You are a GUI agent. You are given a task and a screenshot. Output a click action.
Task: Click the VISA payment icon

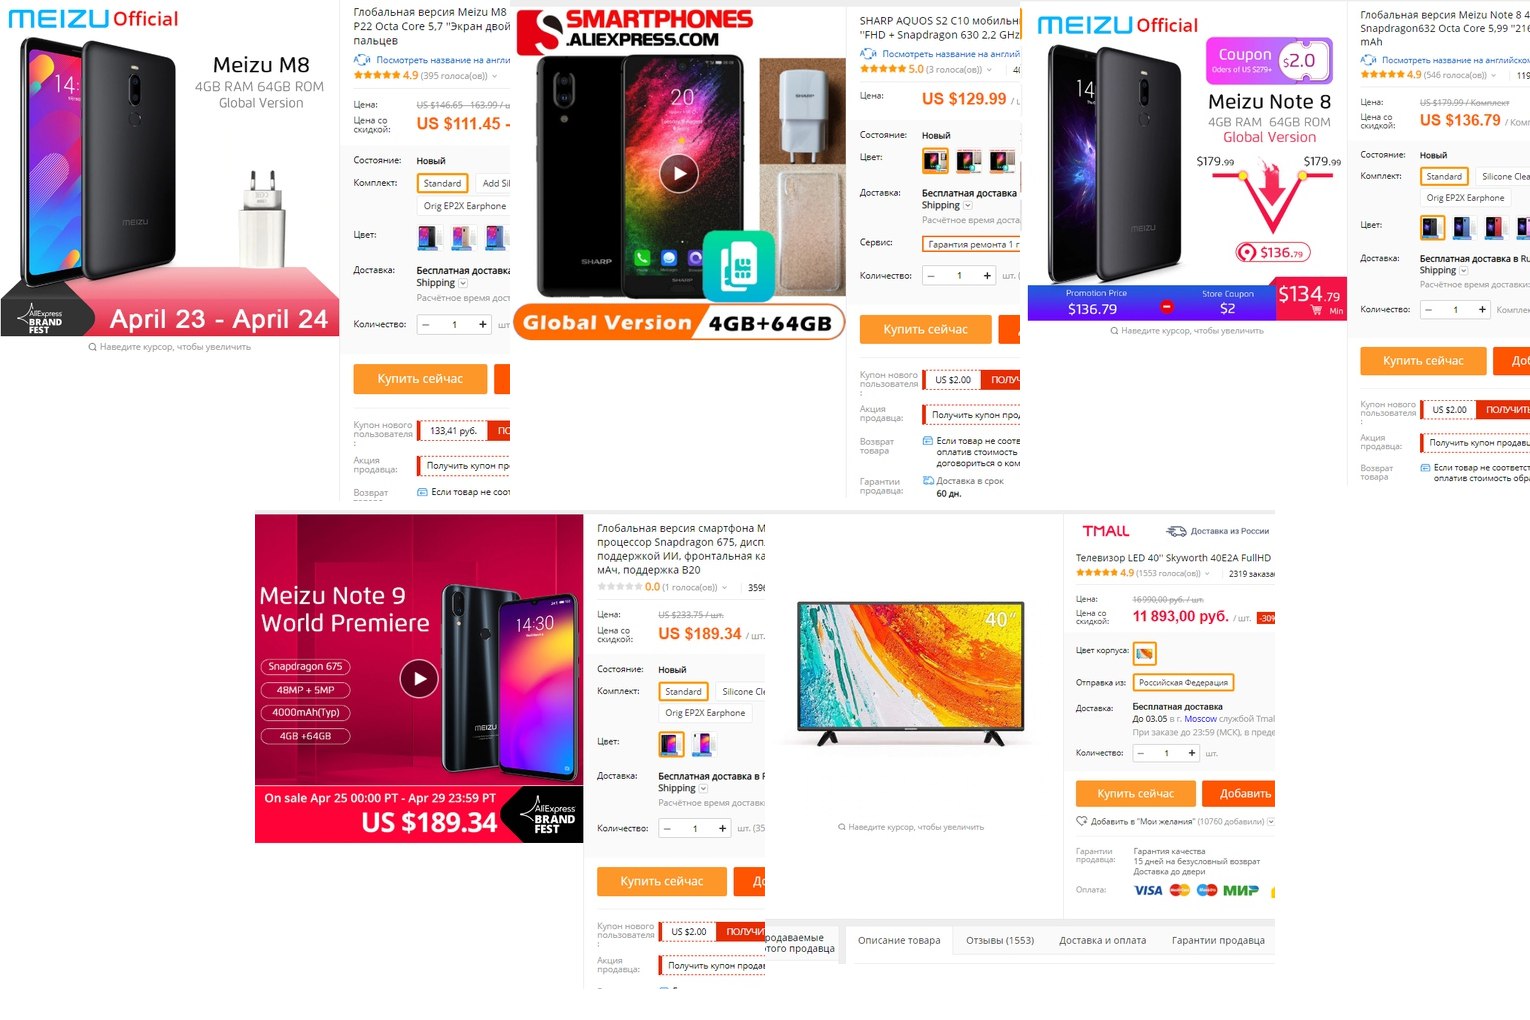point(1148,890)
